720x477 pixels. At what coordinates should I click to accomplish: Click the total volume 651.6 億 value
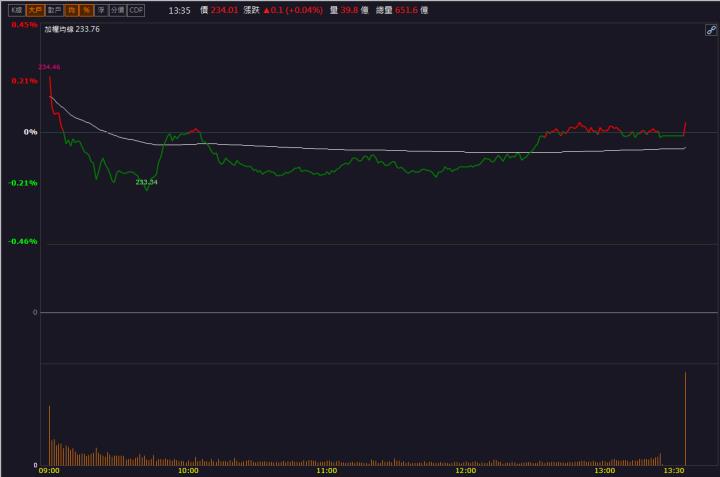(x=411, y=9)
